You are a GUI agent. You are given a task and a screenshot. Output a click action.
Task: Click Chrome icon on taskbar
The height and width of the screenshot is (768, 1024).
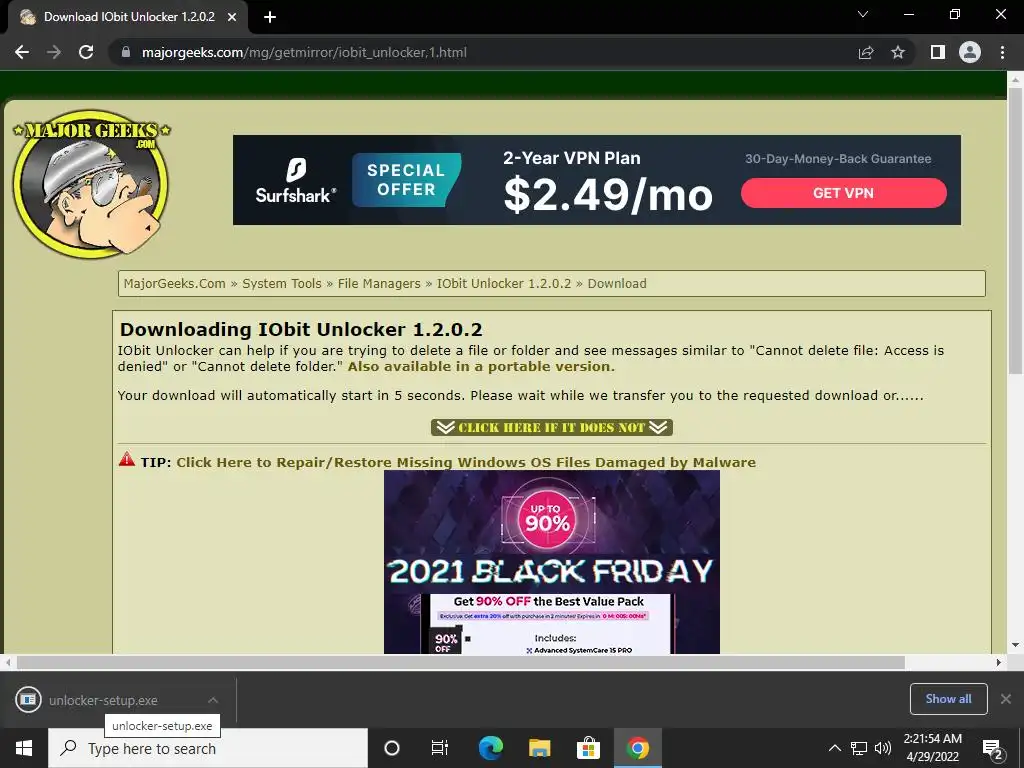point(637,748)
